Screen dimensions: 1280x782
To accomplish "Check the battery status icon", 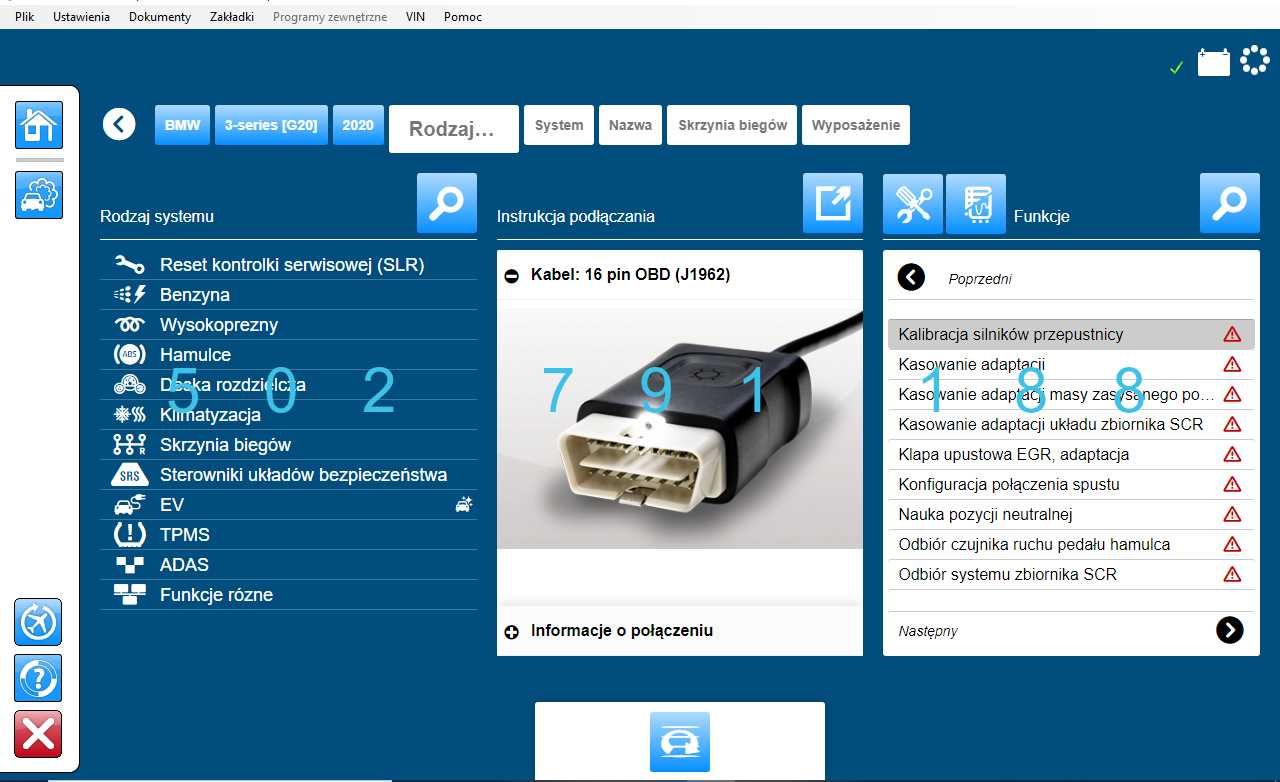I will coord(1214,63).
